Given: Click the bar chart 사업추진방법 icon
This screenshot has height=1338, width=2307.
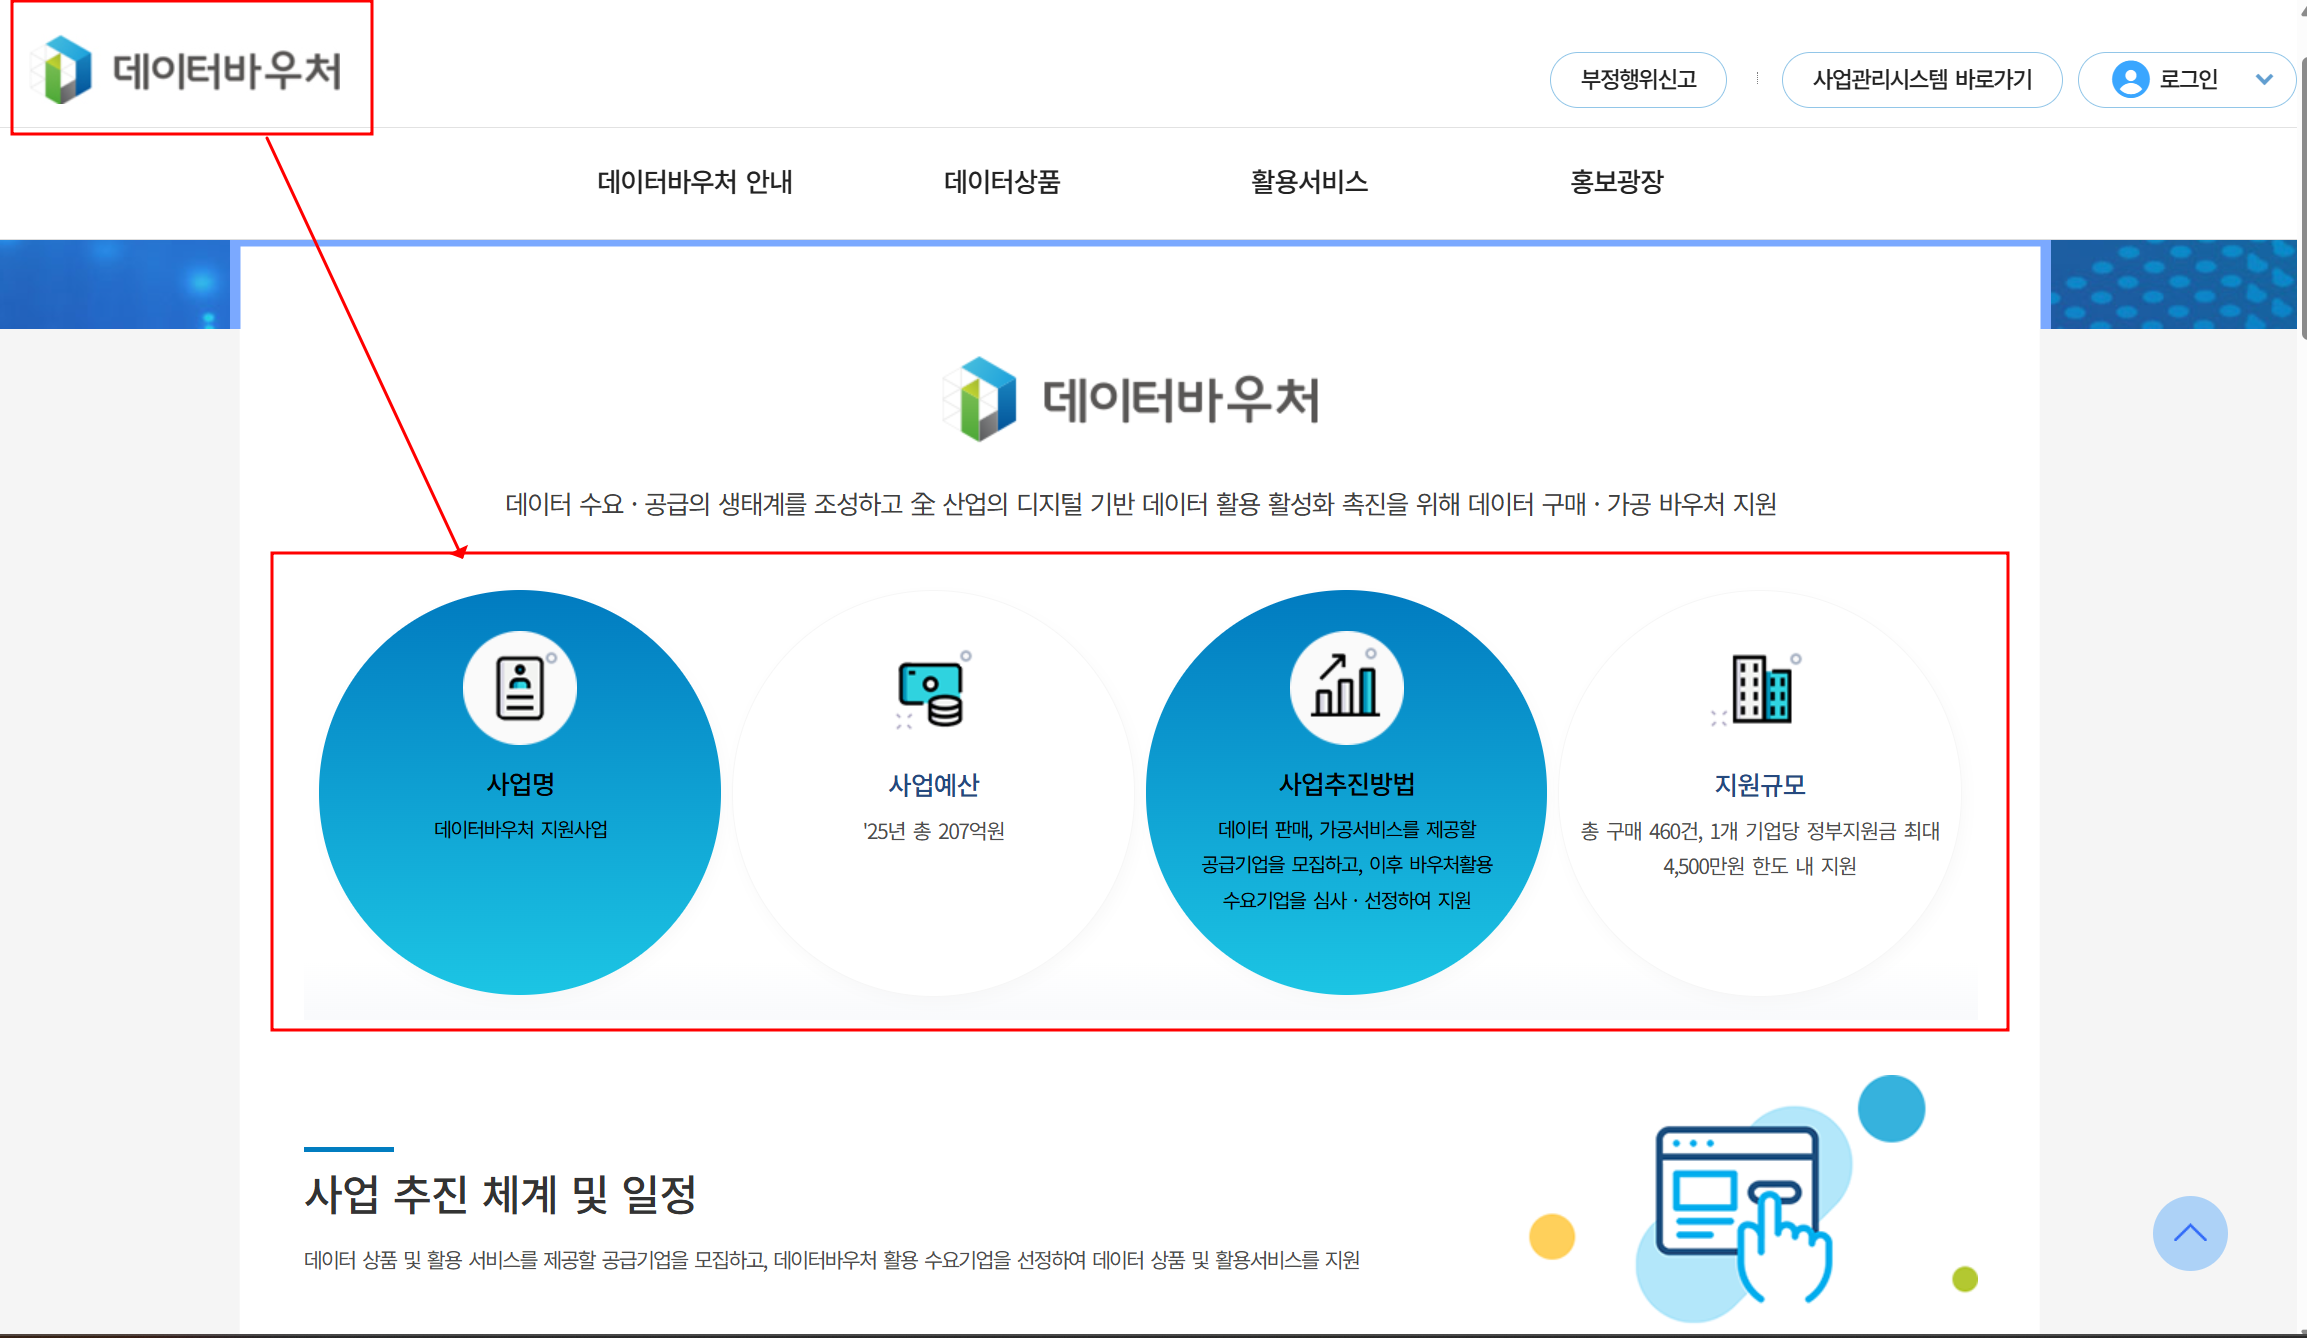Looking at the screenshot, I should [x=1346, y=687].
